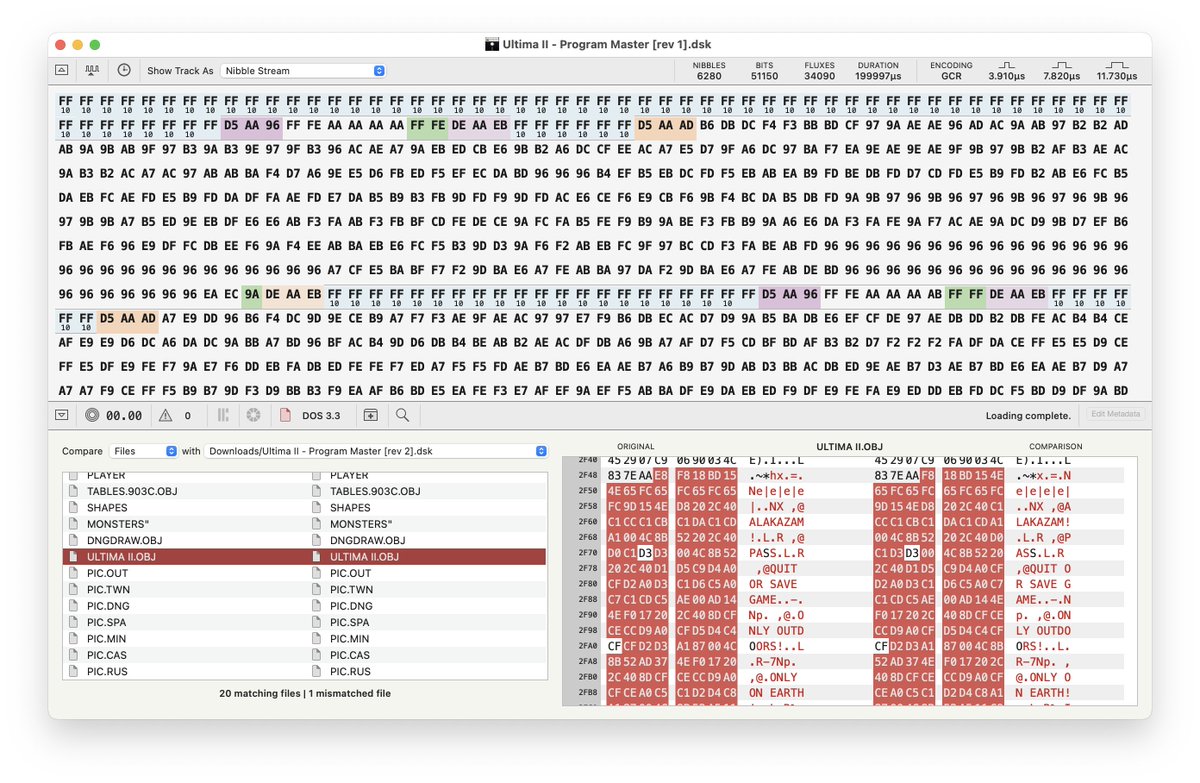This screenshot has width=1200, height=783.
Task: Click the BITS 51150 value
Action: click(764, 76)
